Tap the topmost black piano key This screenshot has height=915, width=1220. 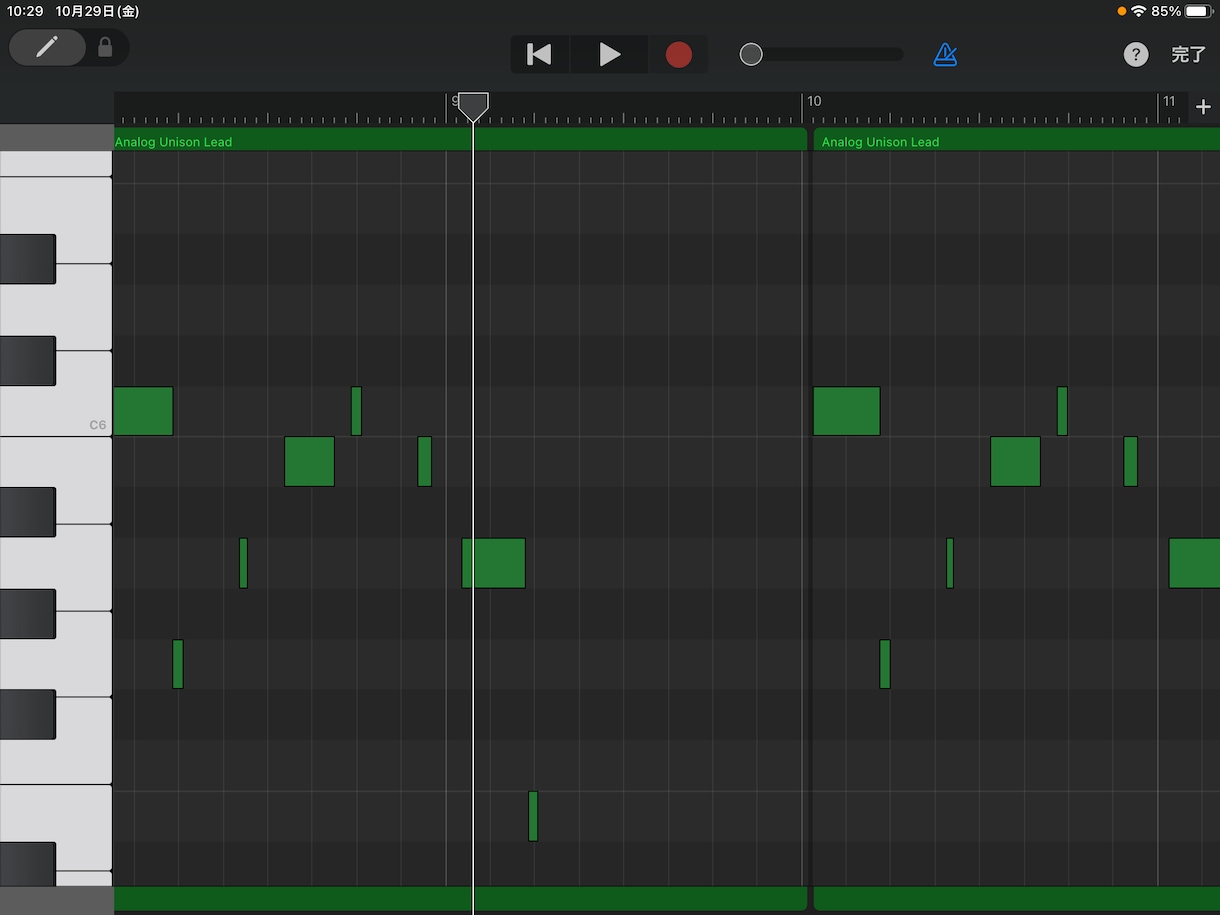click(28, 259)
